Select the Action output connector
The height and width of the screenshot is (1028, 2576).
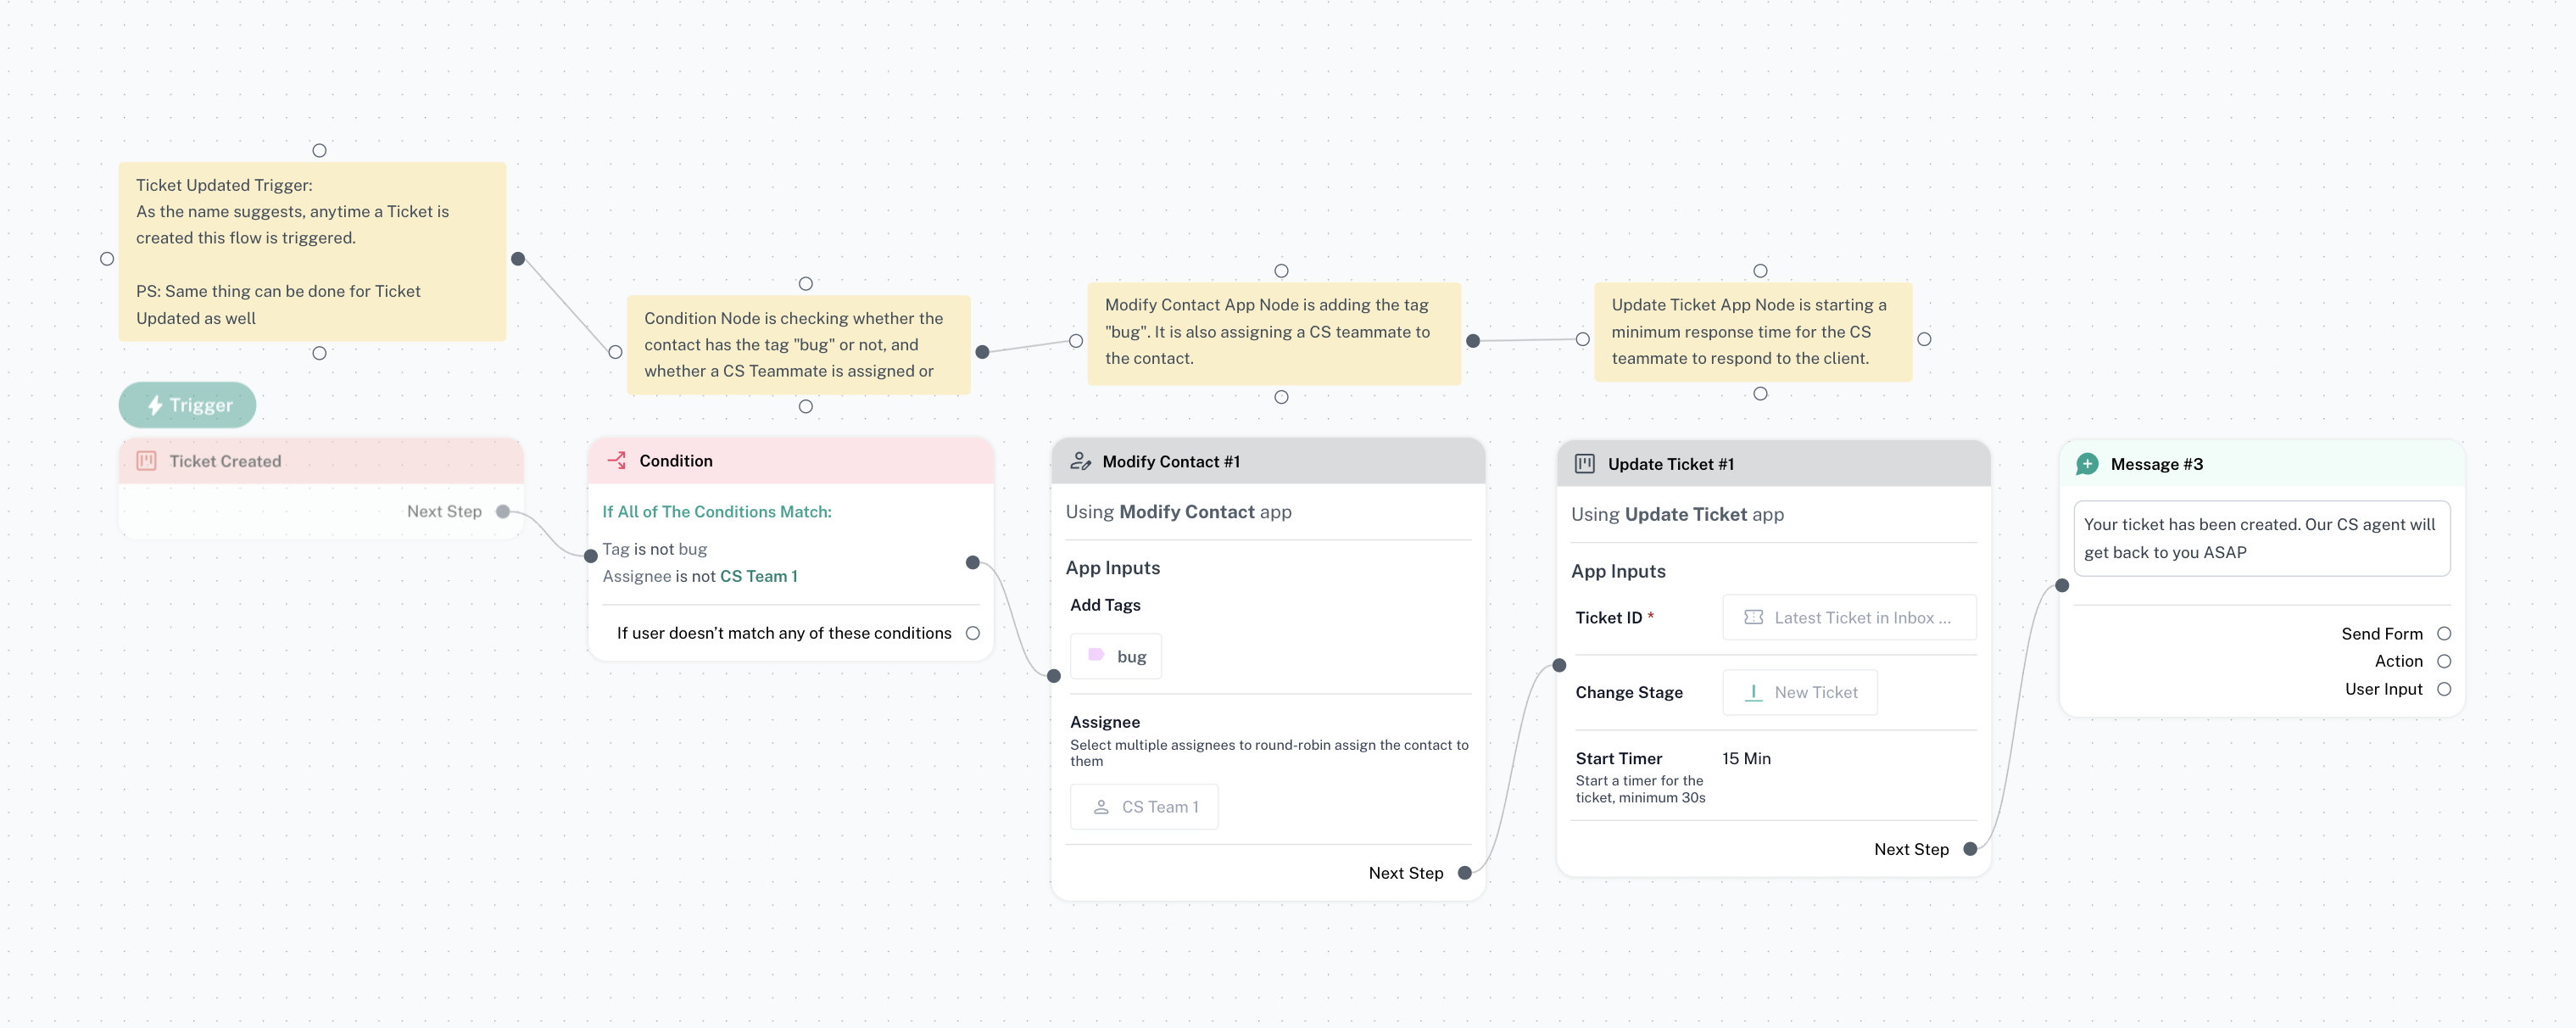(x=2444, y=661)
